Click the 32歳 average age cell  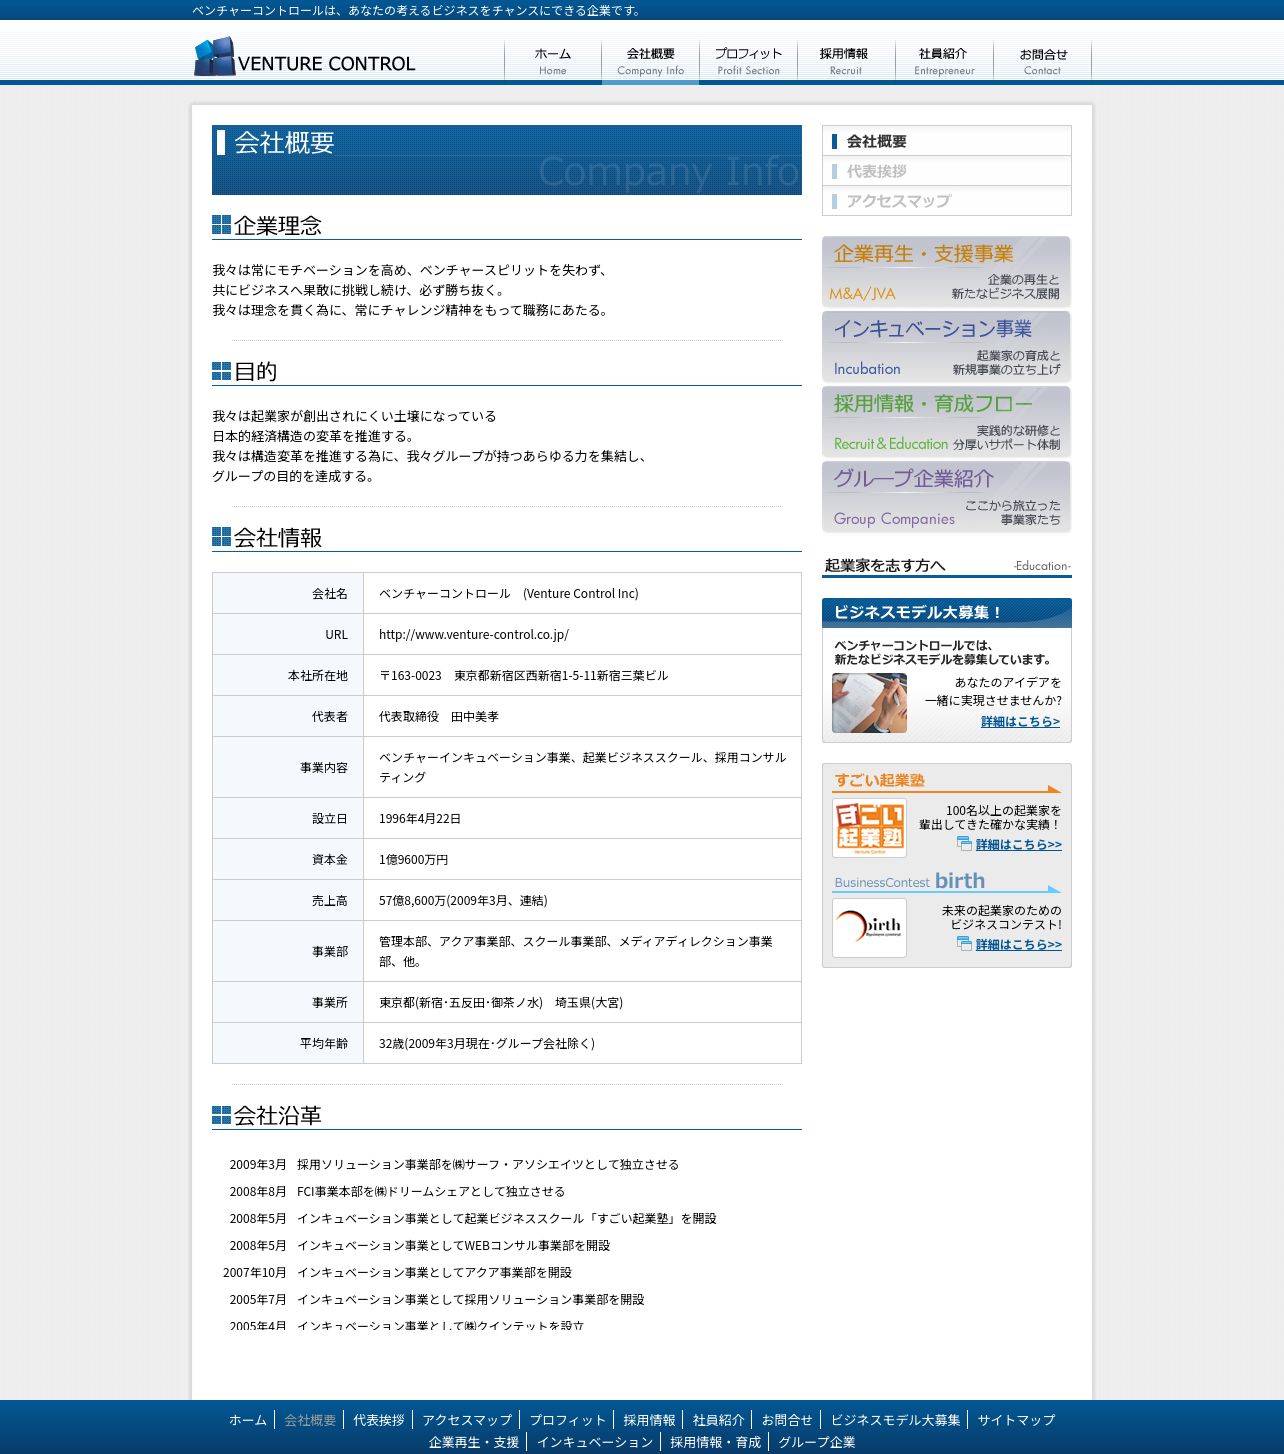click(x=582, y=1043)
